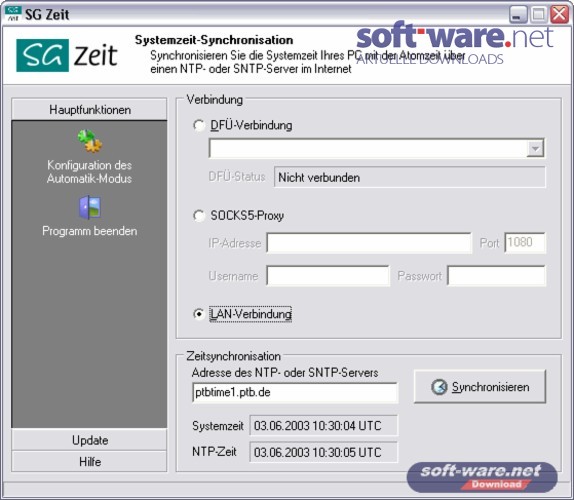Open Konfiguration des Automatik-Modus gear icon
The image size is (574, 500).
90,141
